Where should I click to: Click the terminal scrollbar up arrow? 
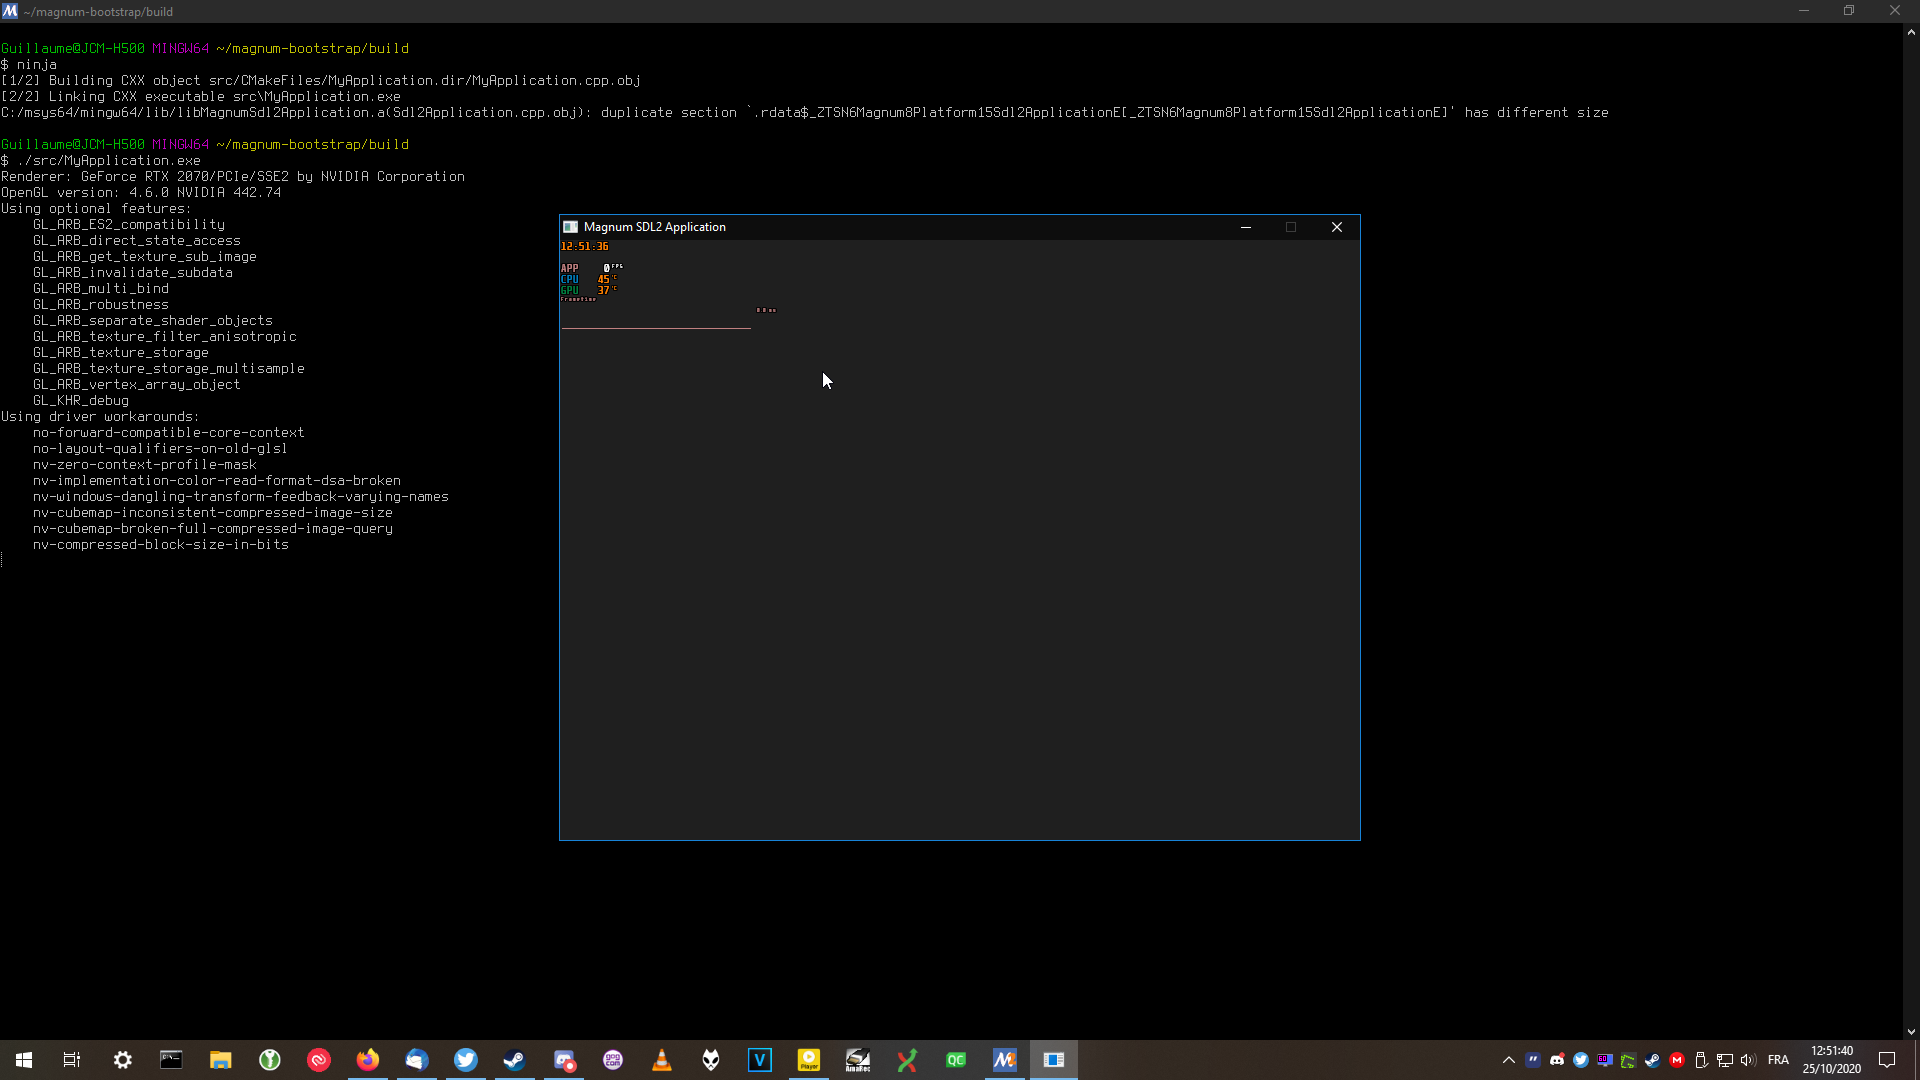click(x=1911, y=31)
